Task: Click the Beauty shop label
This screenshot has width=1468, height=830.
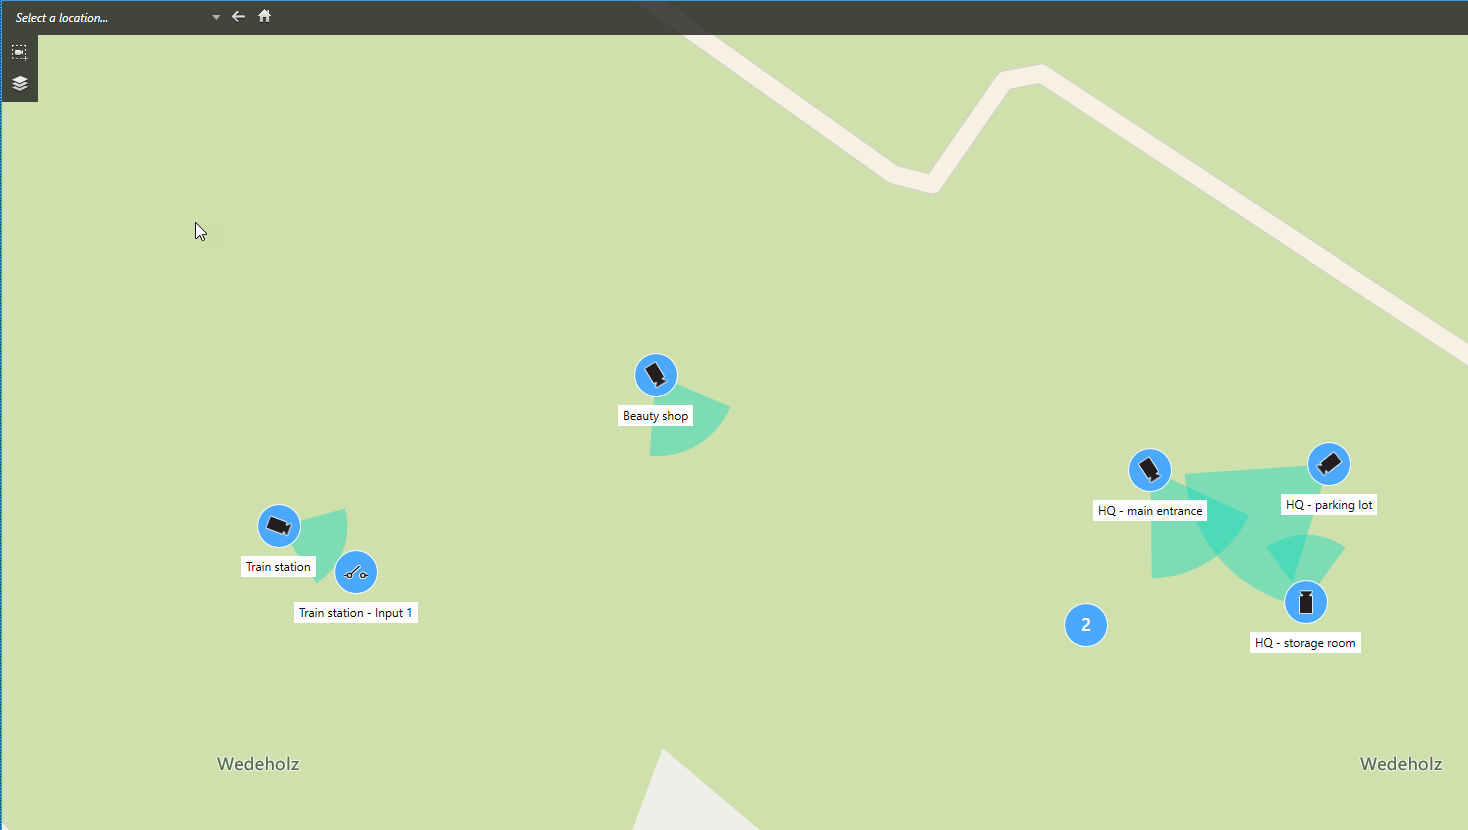Action: point(655,416)
